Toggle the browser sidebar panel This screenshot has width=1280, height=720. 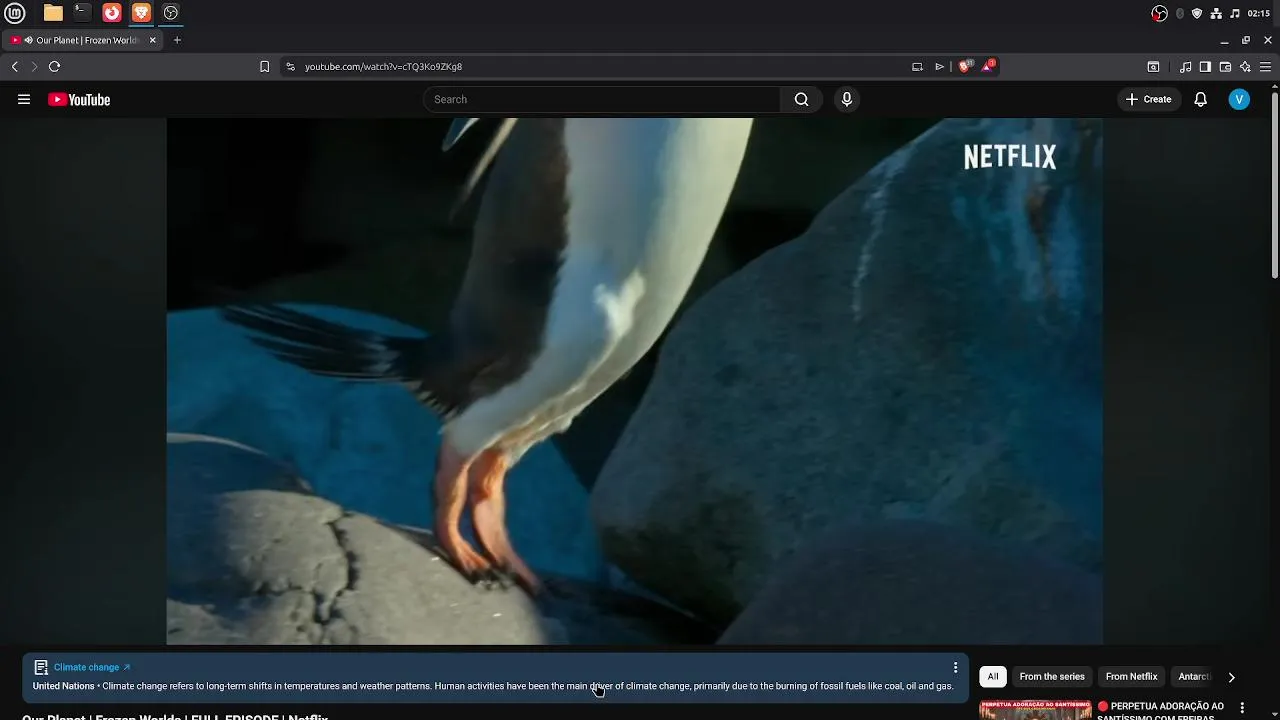pyautogui.click(x=1205, y=67)
